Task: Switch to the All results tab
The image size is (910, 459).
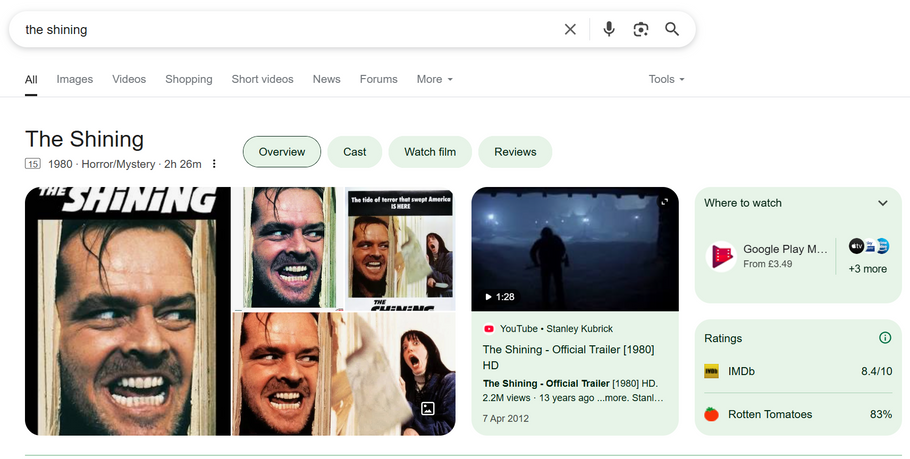Action: click(x=31, y=79)
